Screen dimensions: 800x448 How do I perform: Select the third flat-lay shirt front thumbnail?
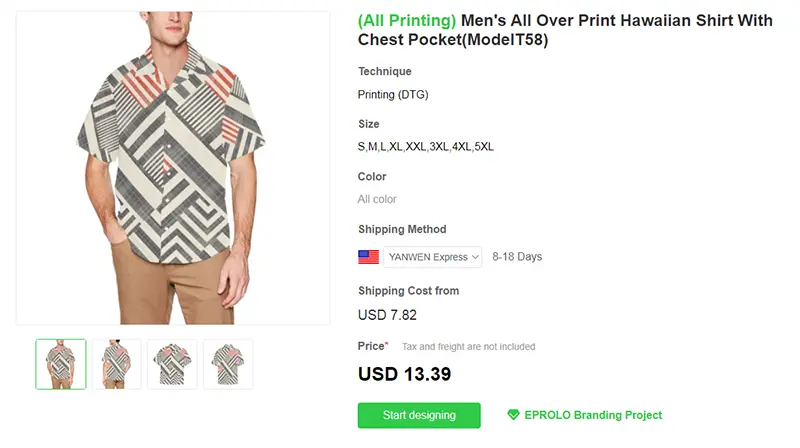172,364
